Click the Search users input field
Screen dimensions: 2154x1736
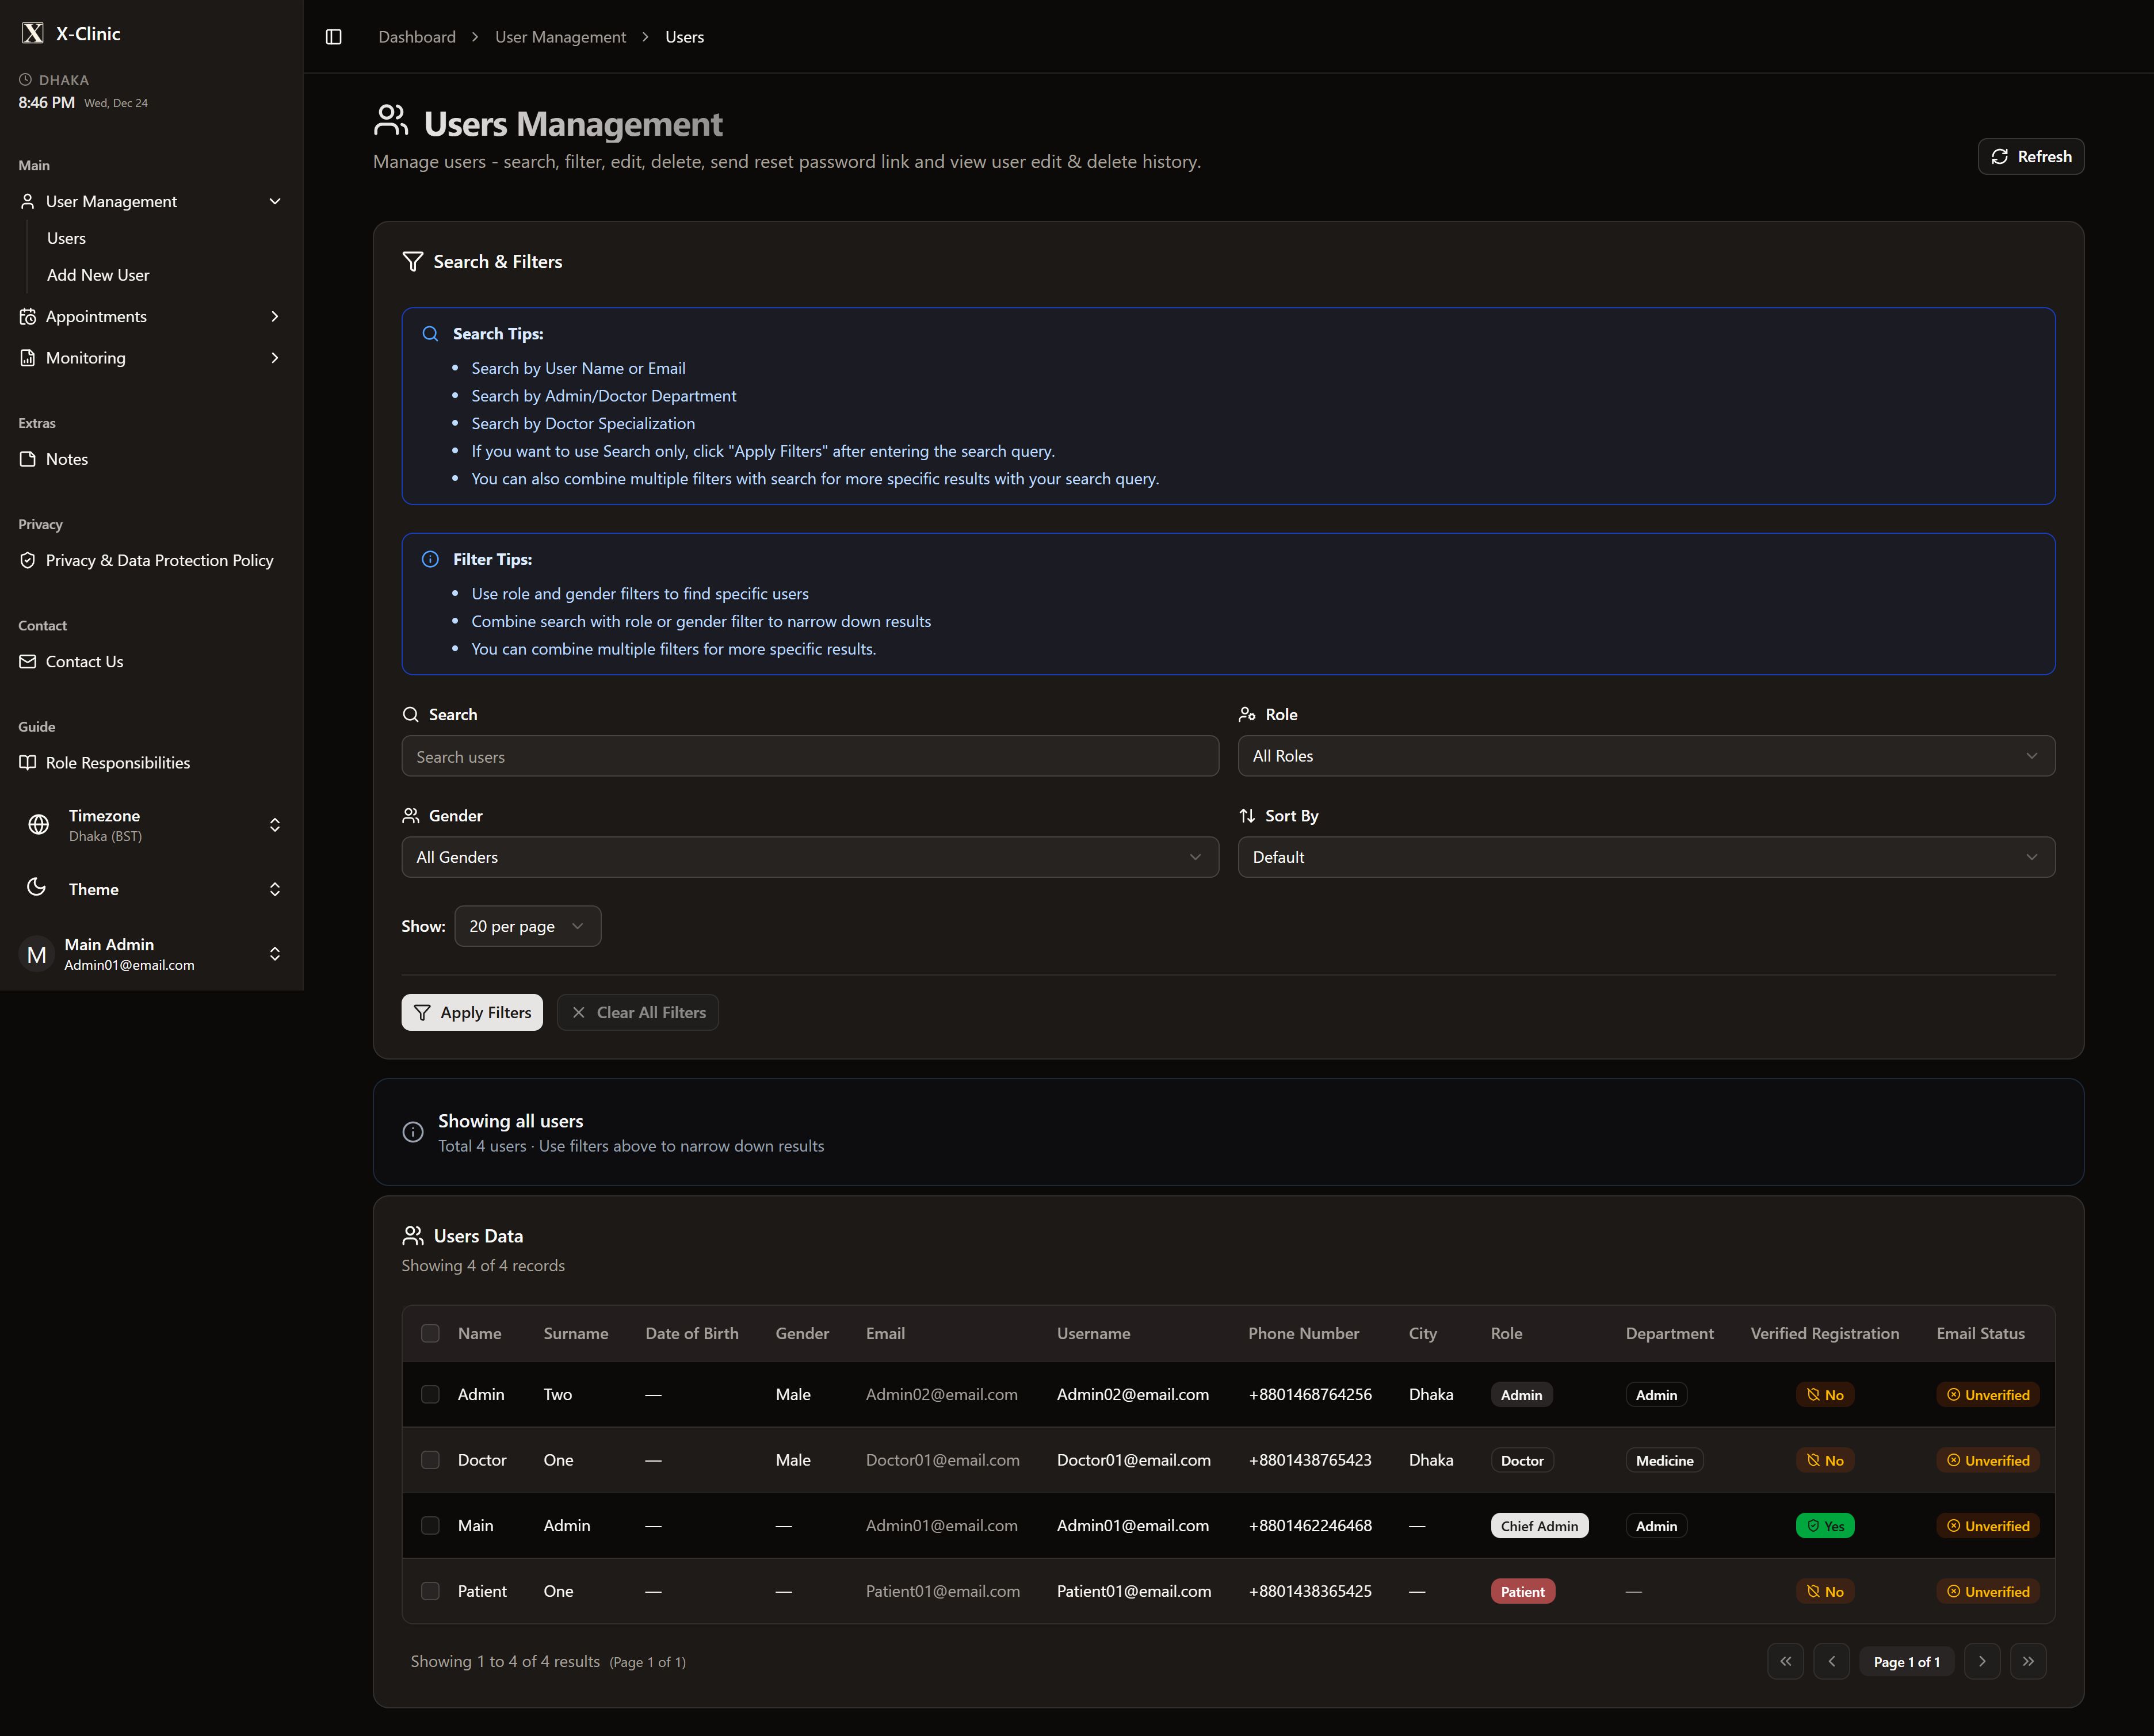pyautogui.click(x=809, y=757)
